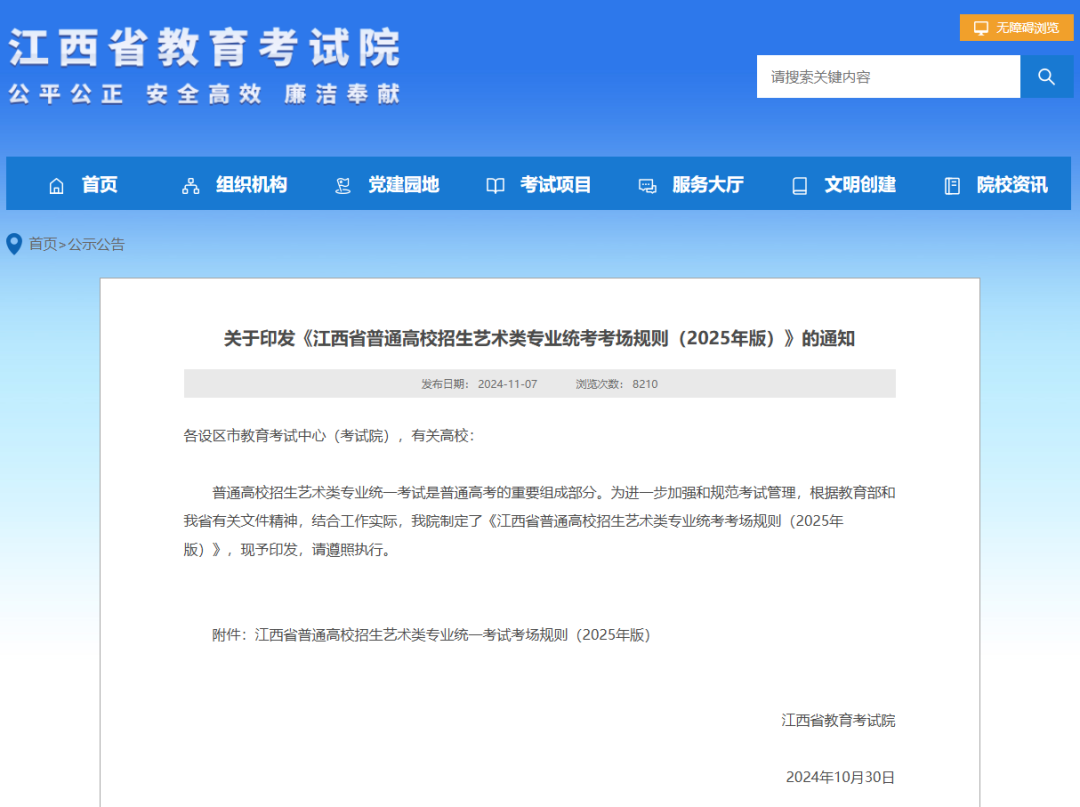Viewport: 1080px width, 807px height.
Task: Click the paragraph starting 普通高校招生艺术类专业统一考试
Action: [539, 521]
